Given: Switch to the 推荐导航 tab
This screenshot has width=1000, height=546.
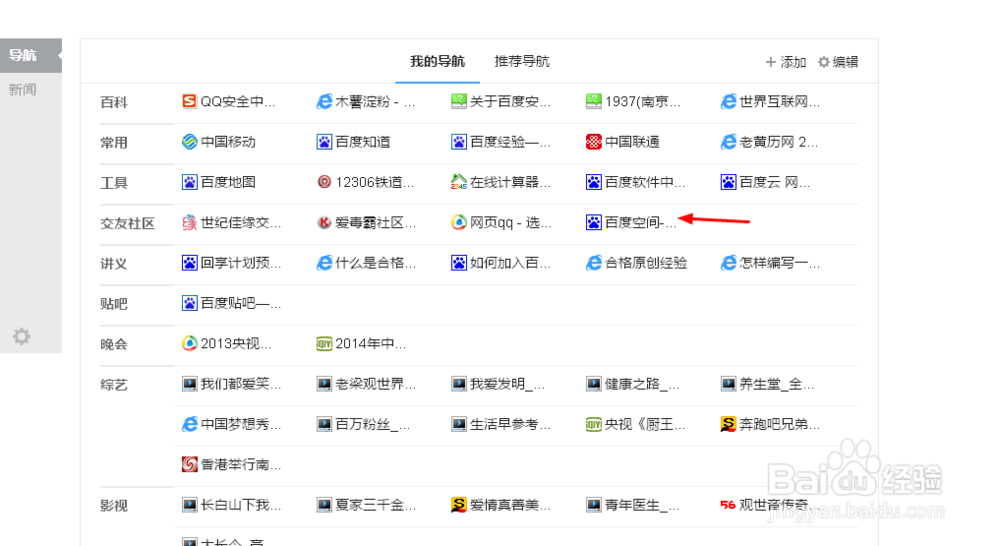Looking at the screenshot, I should (x=522, y=61).
